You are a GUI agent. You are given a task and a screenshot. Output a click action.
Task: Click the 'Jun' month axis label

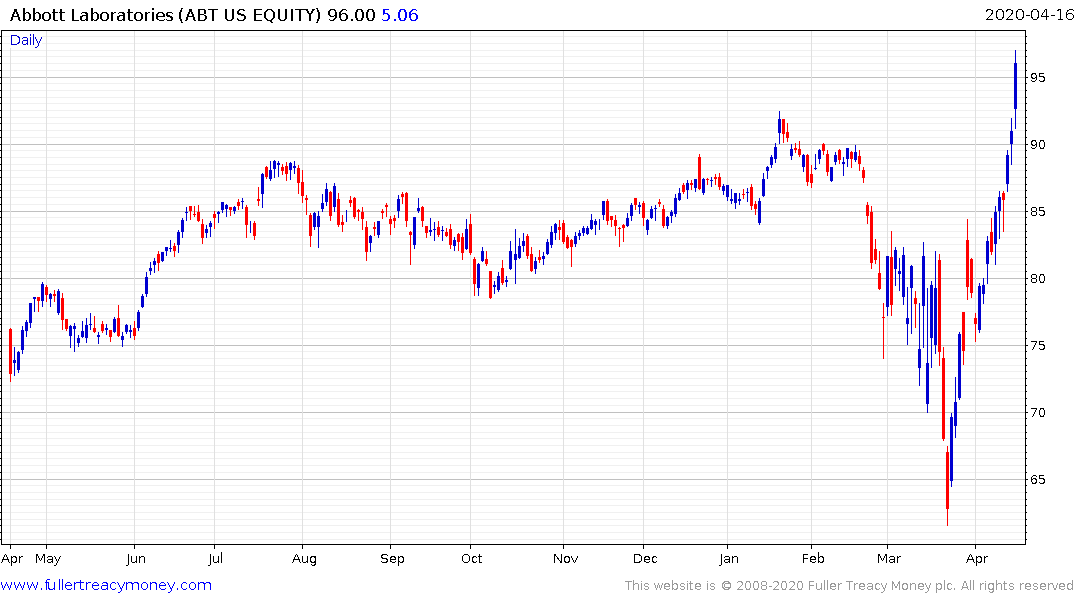click(x=136, y=559)
